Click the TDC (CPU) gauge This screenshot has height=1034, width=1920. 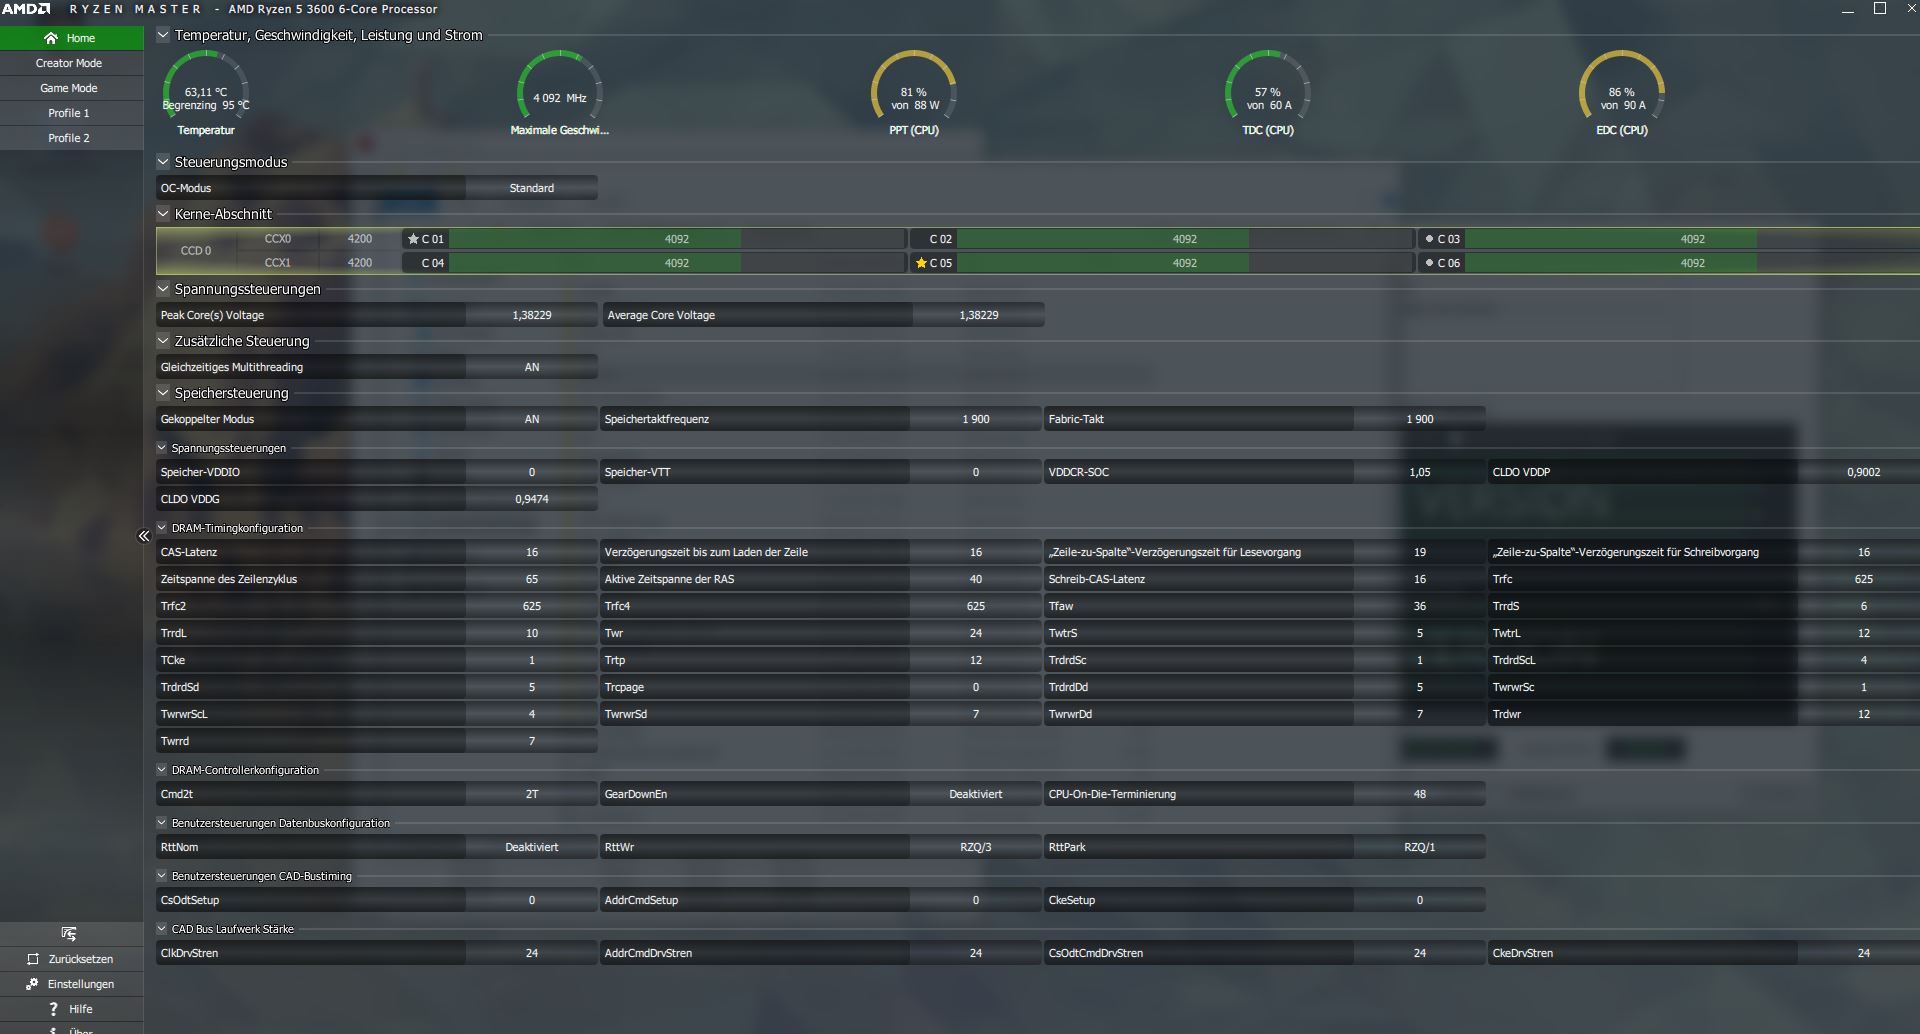pos(1268,92)
